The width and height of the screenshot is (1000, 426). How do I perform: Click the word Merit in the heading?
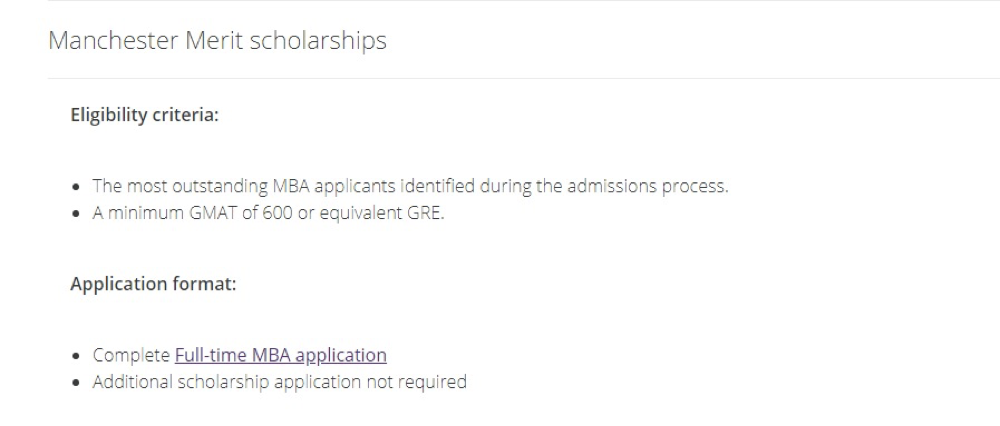click(214, 40)
